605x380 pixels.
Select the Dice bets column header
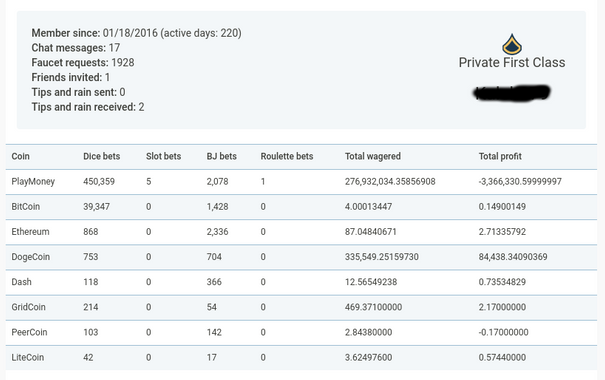101,156
